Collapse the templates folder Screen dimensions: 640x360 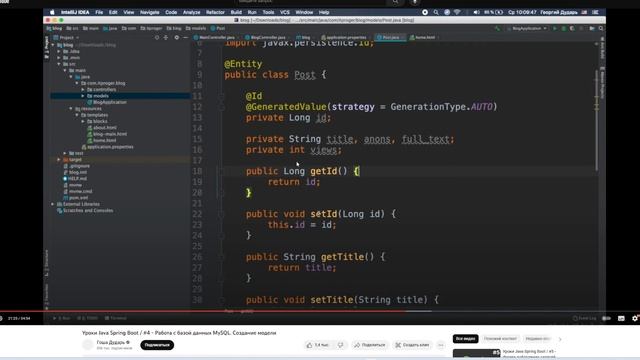click(x=77, y=115)
